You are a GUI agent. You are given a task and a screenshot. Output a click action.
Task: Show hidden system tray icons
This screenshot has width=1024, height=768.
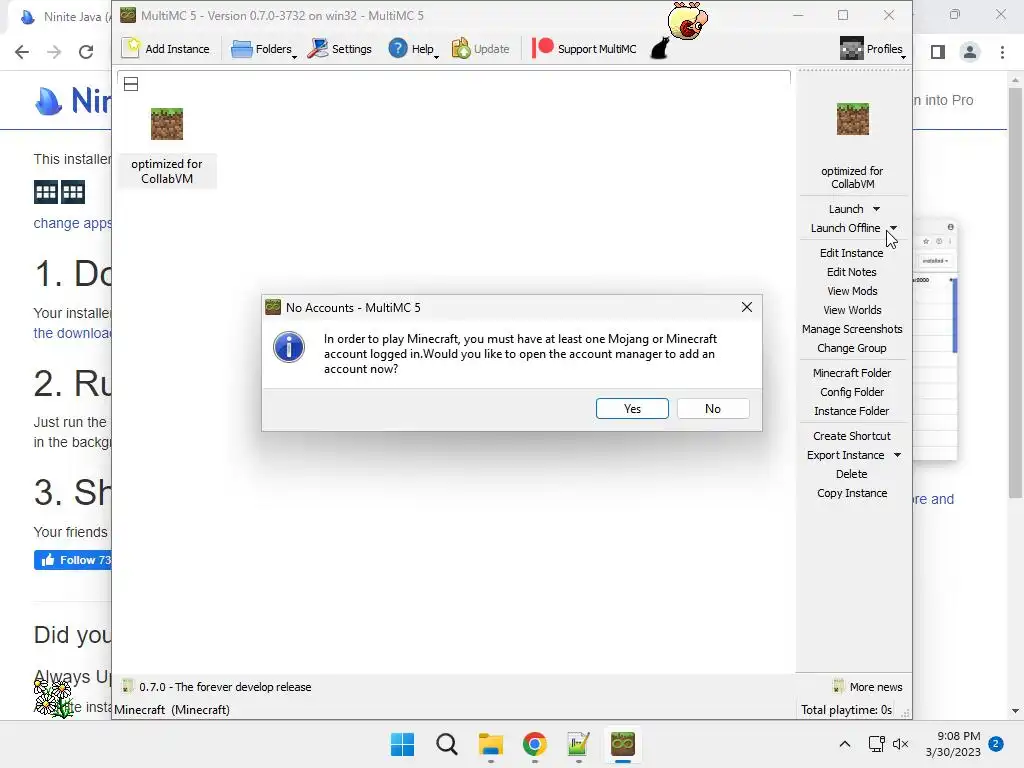coord(844,744)
